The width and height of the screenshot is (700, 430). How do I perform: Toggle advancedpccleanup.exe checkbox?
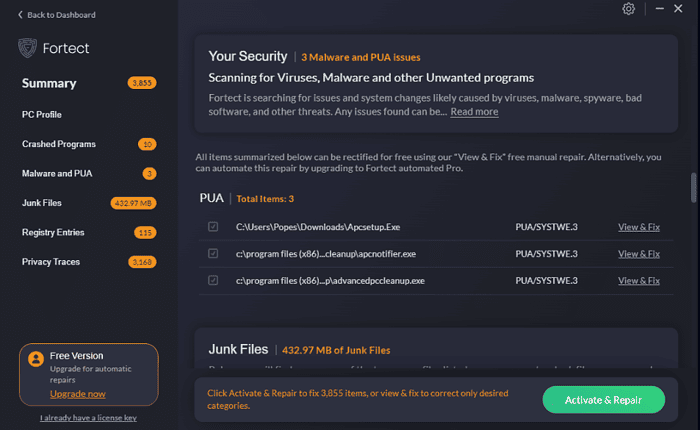click(212, 280)
